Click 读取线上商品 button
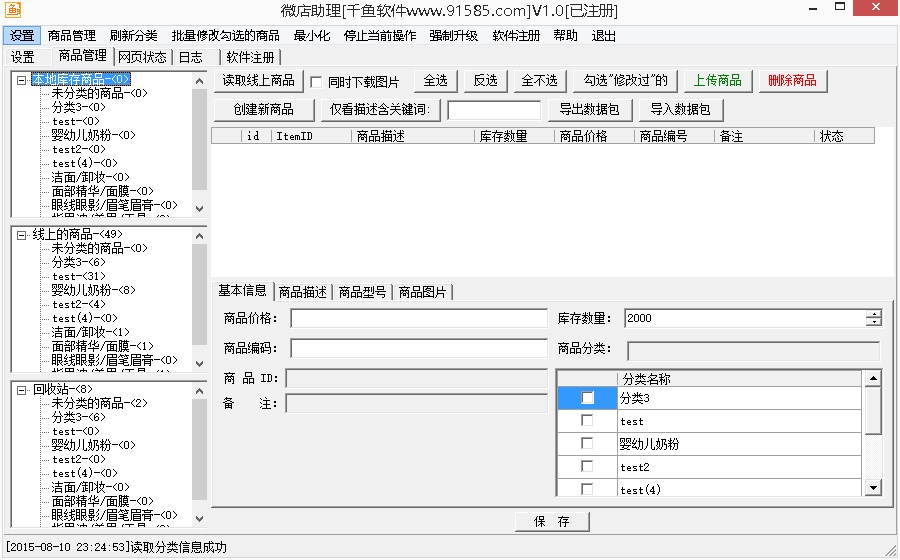900x560 pixels. 258,80
